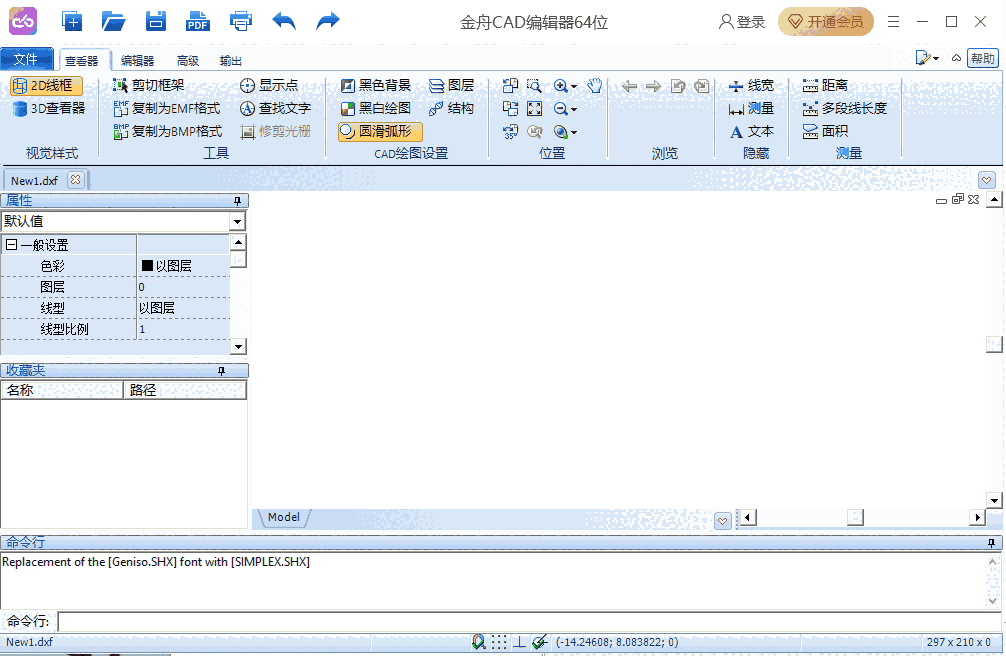
Task: Click the 剪切框架 clipping tool
Action: pyautogui.click(x=149, y=86)
